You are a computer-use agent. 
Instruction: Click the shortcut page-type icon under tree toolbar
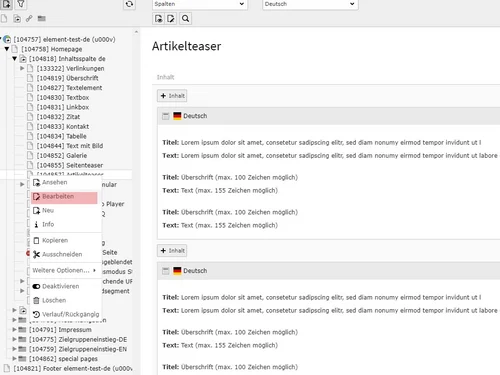[x=17, y=19]
